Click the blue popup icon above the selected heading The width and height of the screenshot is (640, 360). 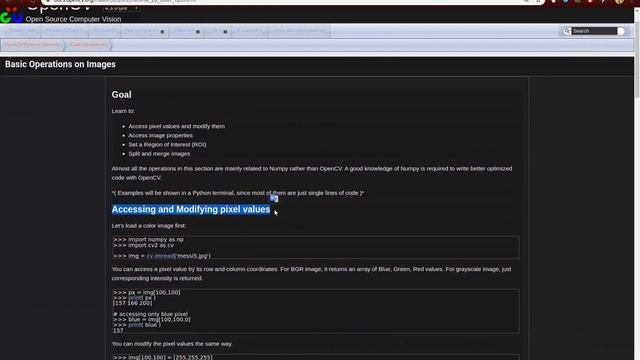coord(274,198)
